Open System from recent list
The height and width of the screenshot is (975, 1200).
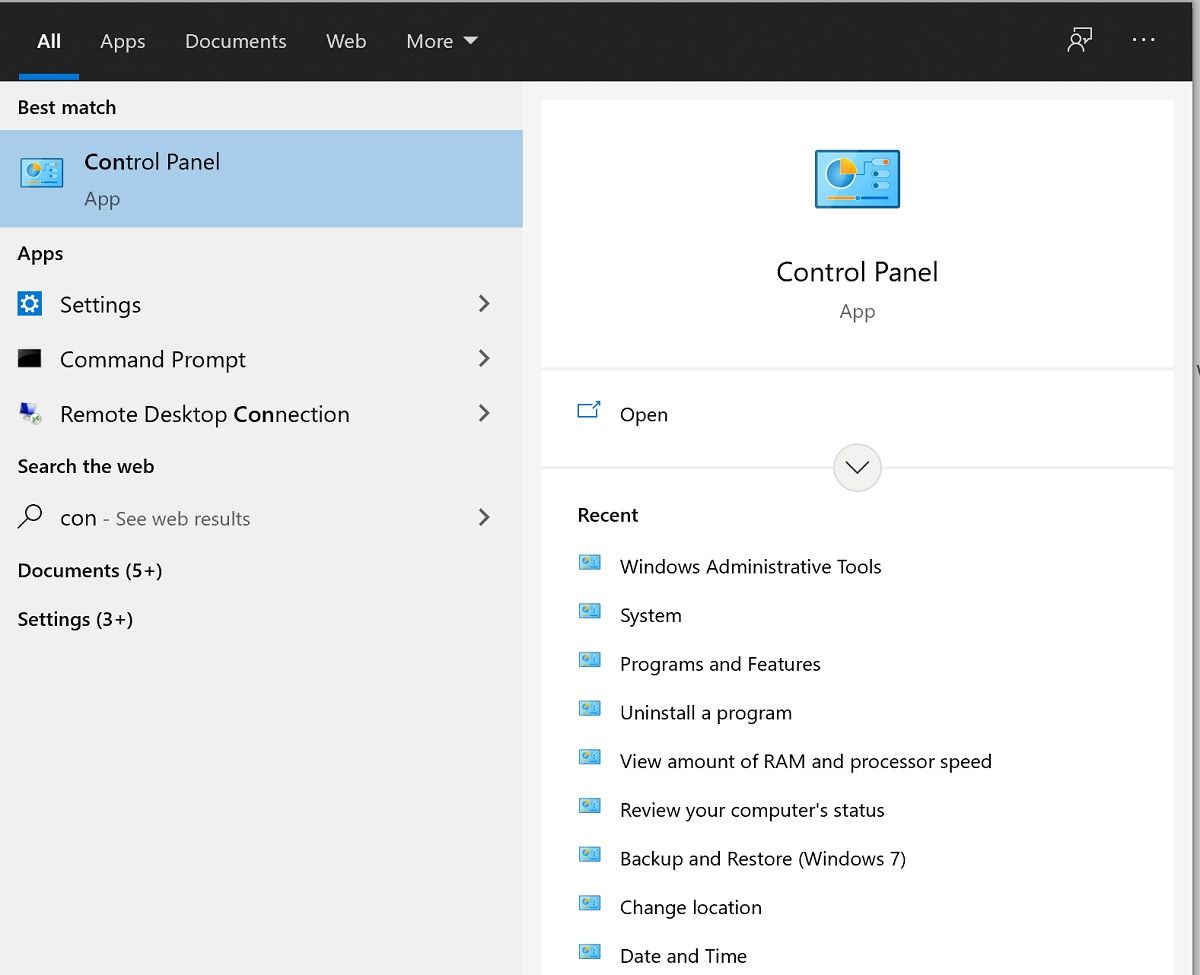651,615
